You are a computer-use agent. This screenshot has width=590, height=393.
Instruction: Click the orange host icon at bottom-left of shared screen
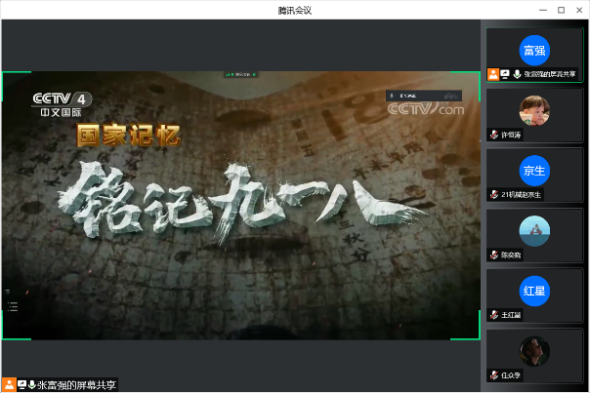pos(9,385)
